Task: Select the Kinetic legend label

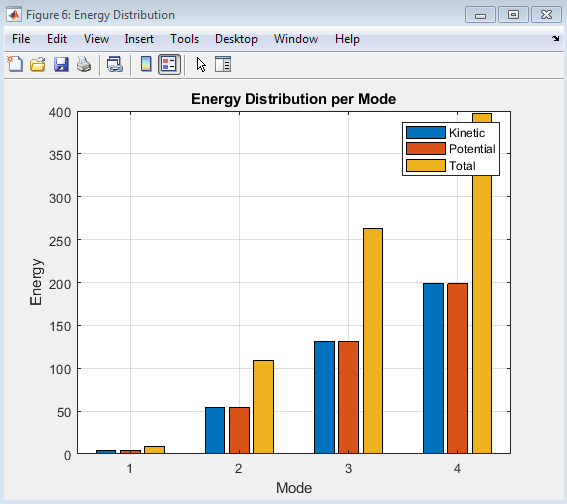Action: [467, 133]
